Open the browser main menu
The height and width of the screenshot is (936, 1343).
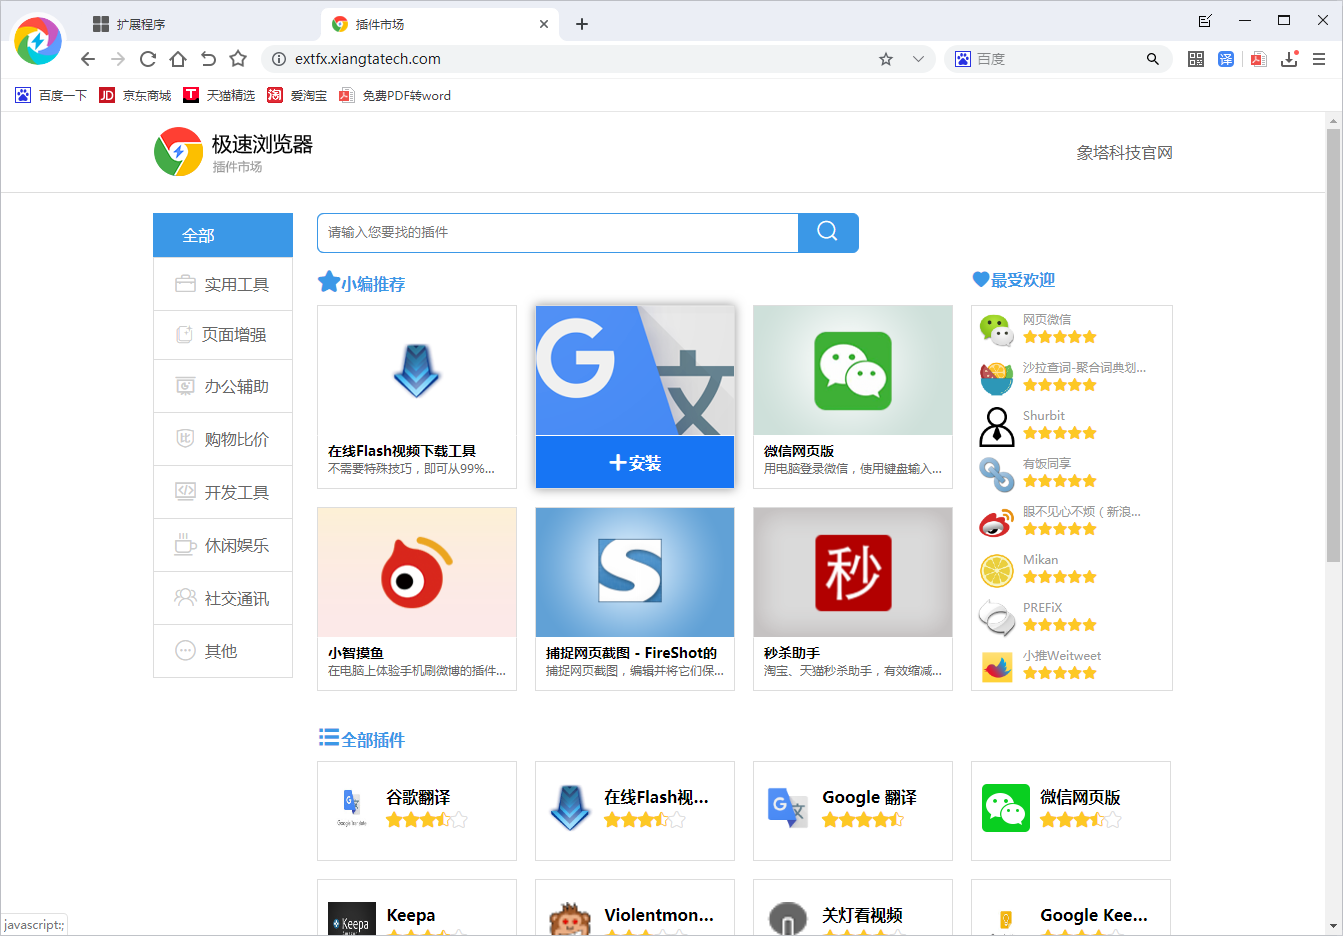[x=1319, y=59]
